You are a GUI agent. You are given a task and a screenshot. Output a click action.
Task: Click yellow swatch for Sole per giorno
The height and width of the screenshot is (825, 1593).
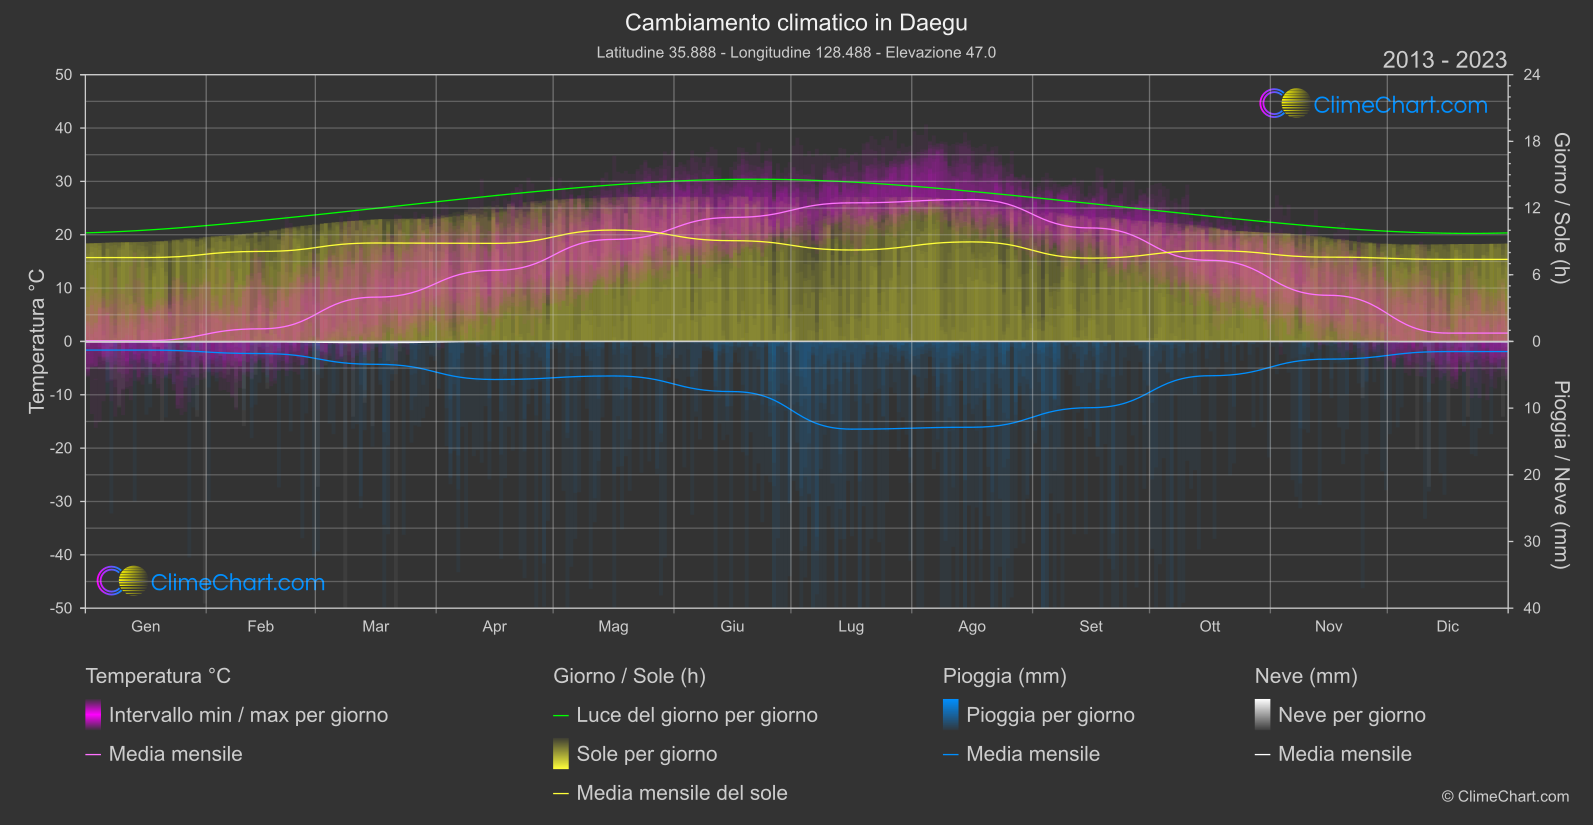point(561,754)
